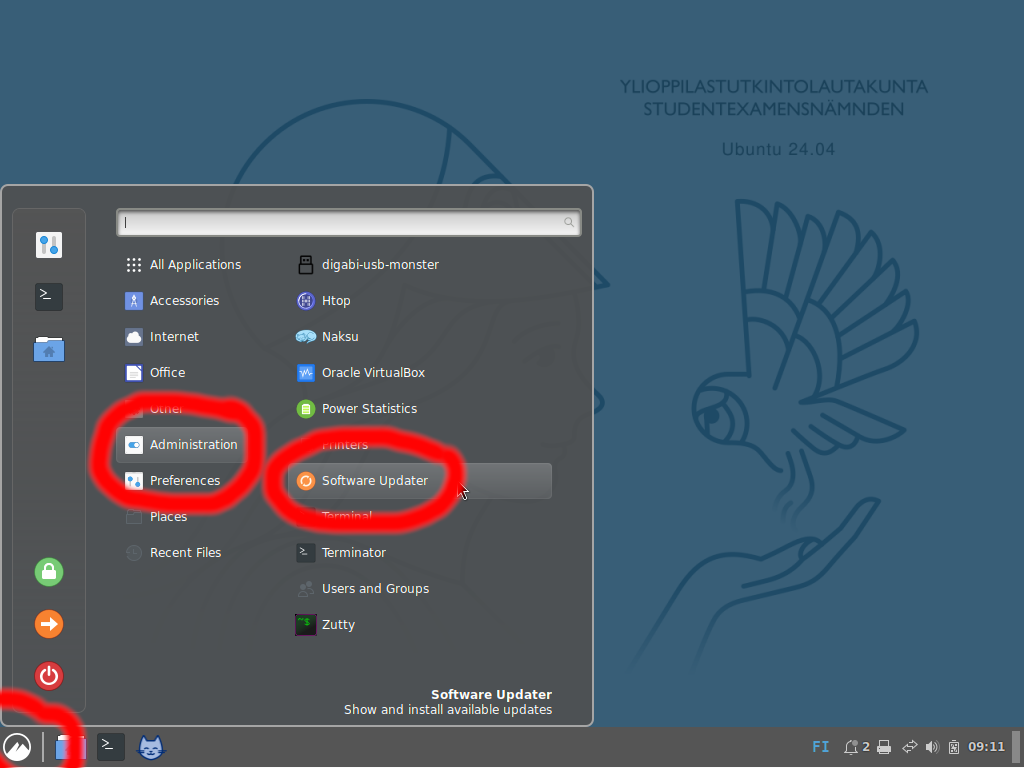Launch the Zutty terminal

337,625
